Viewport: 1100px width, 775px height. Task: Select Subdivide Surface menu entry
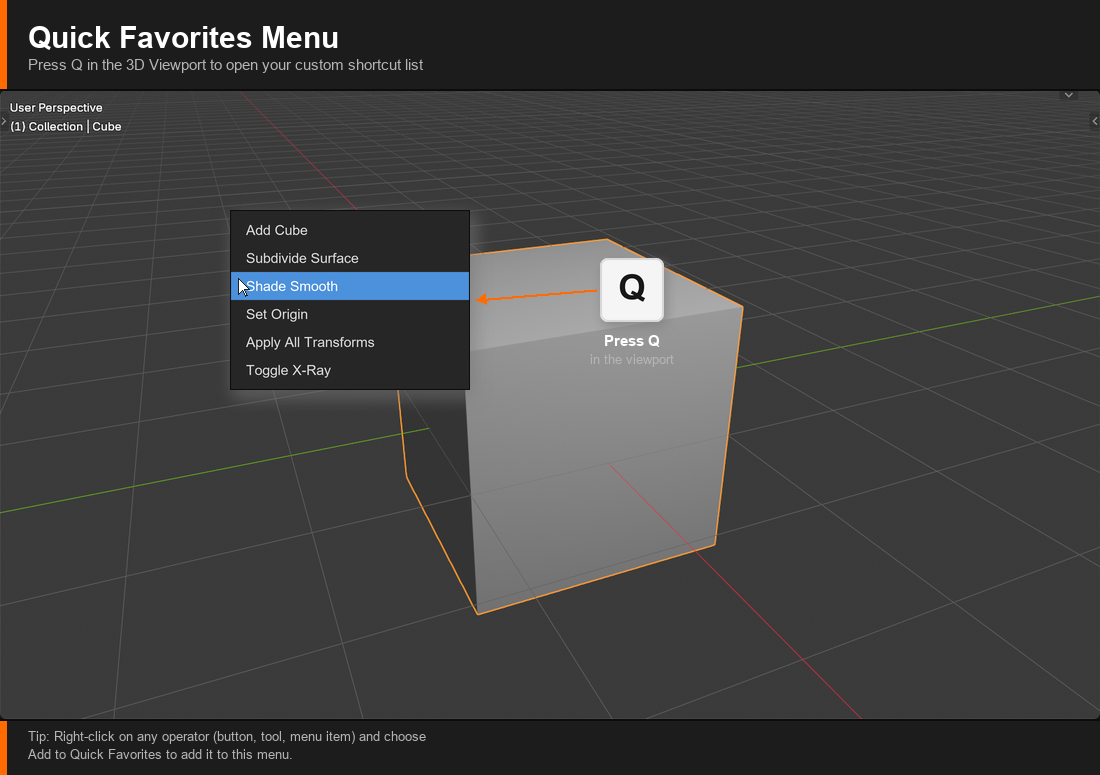click(350, 258)
